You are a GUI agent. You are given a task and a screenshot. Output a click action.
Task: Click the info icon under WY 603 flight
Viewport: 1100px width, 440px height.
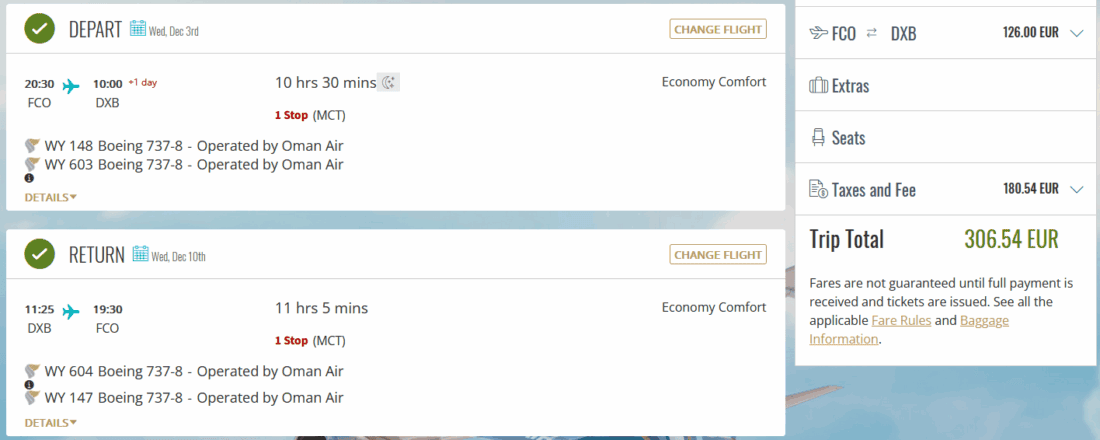[29, 178]
